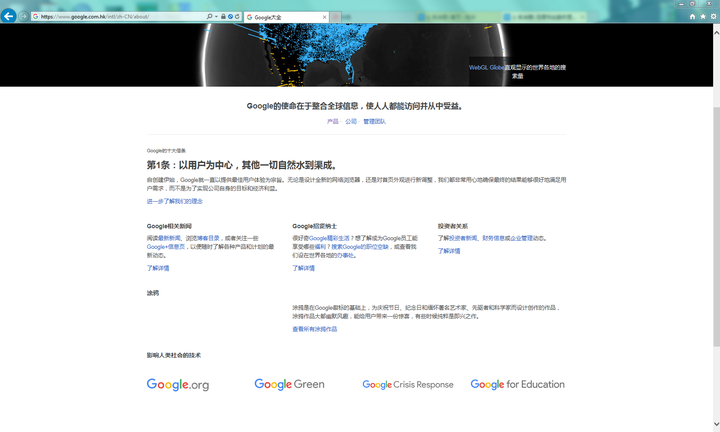
Task: Click the 影响人类社会的技术 heading
Action: 174,355
